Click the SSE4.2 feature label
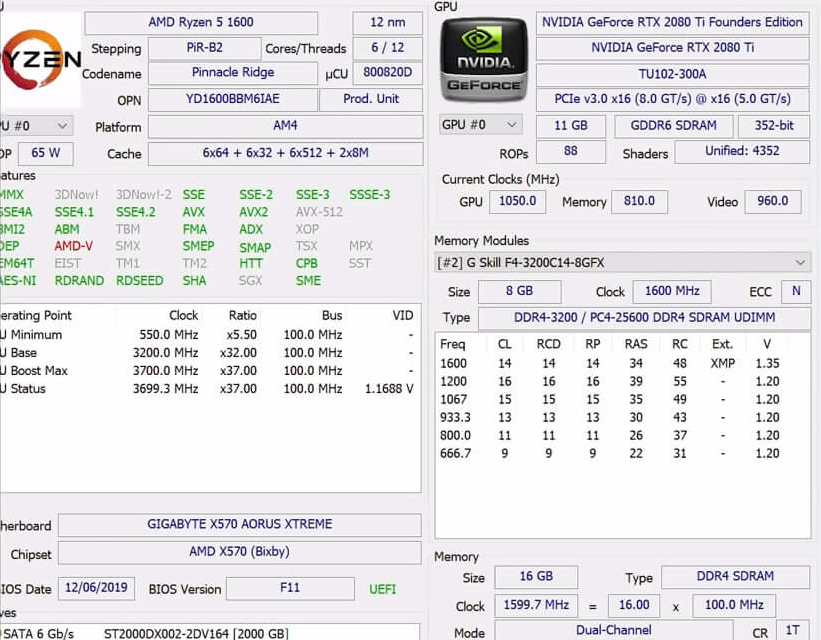 click(136, 212)
